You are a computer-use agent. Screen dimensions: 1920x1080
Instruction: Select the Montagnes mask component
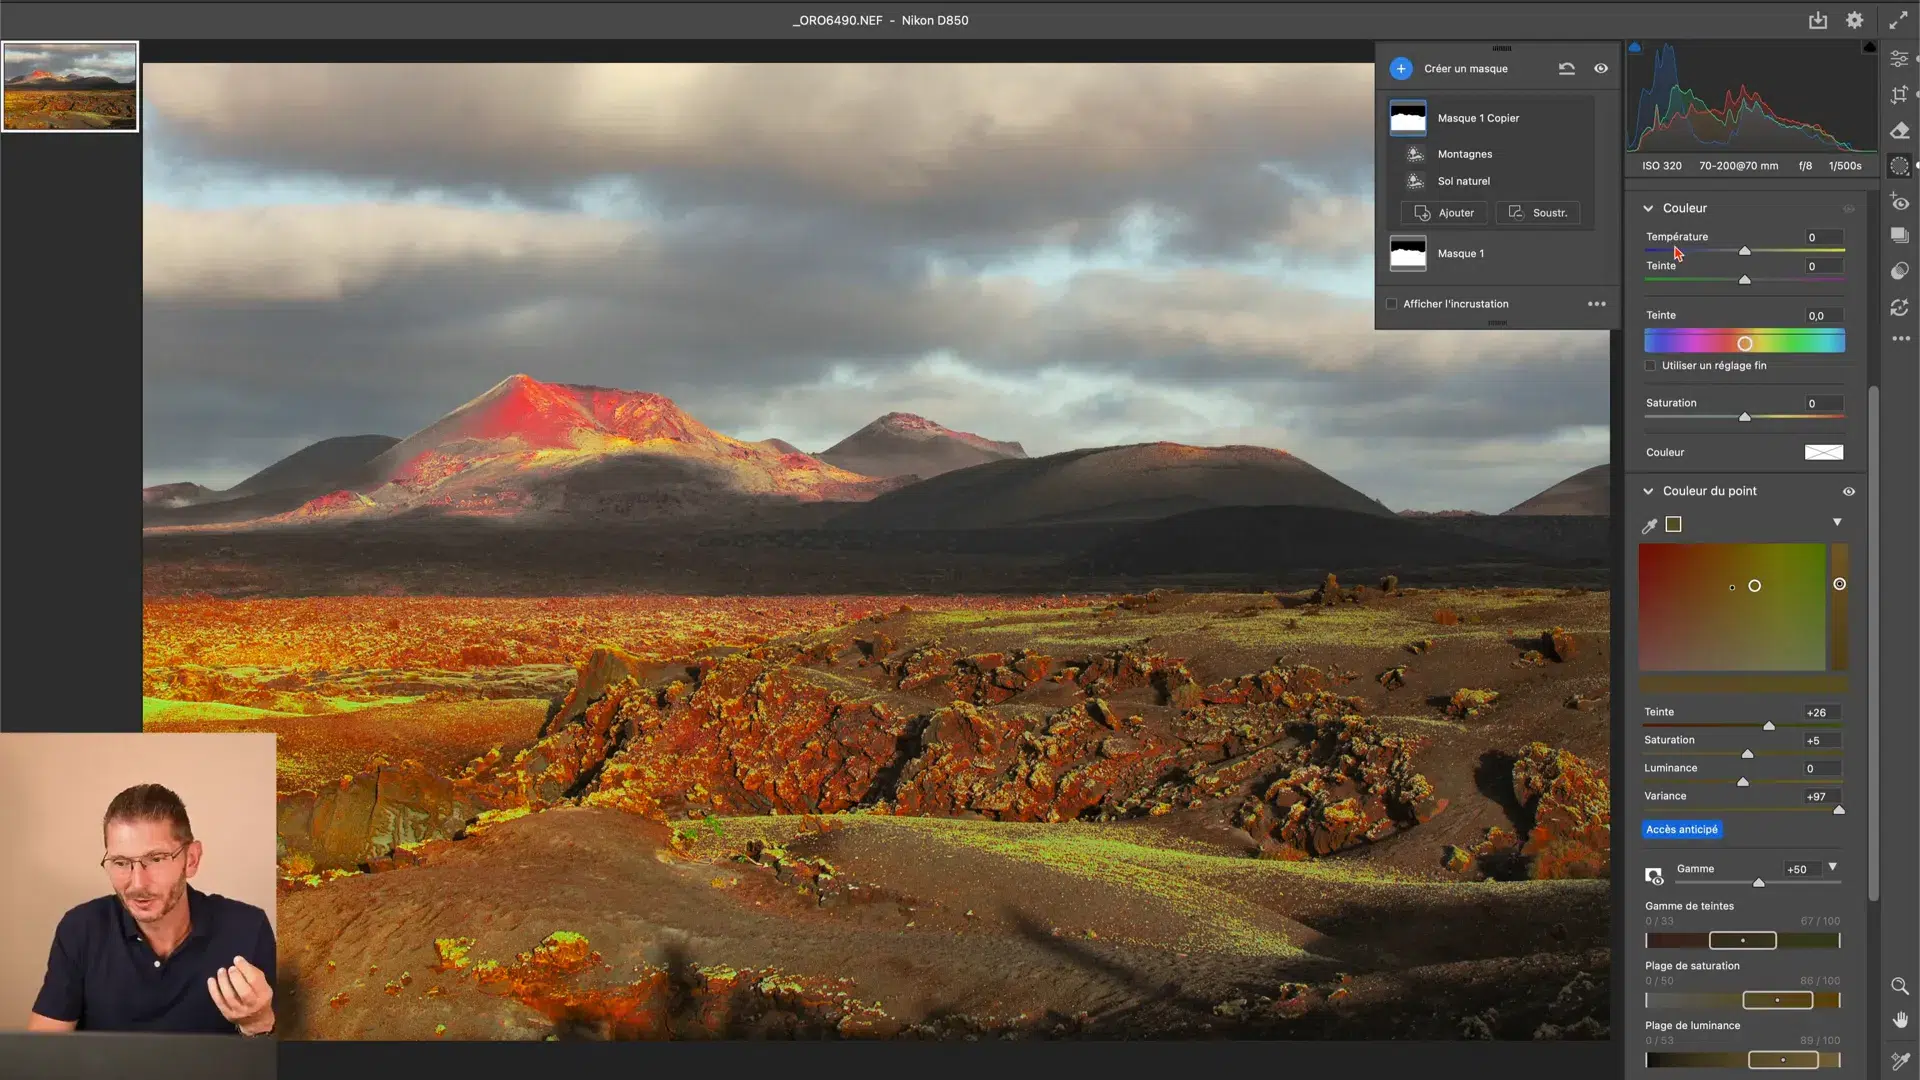[x=1464, y=154]
